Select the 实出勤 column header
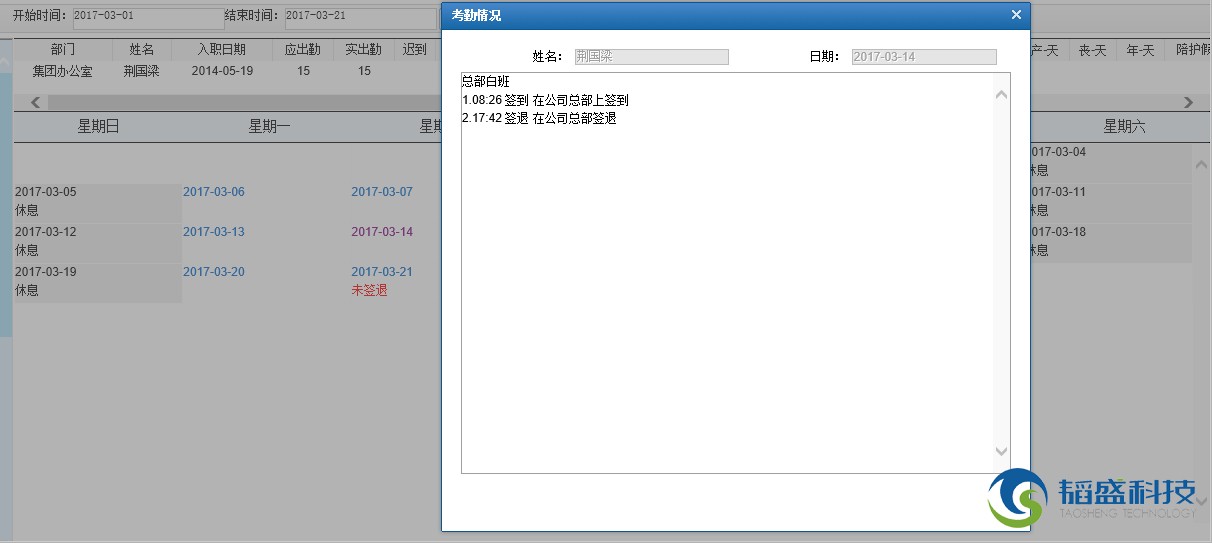The image size is (1212, 543). (364, 49)
